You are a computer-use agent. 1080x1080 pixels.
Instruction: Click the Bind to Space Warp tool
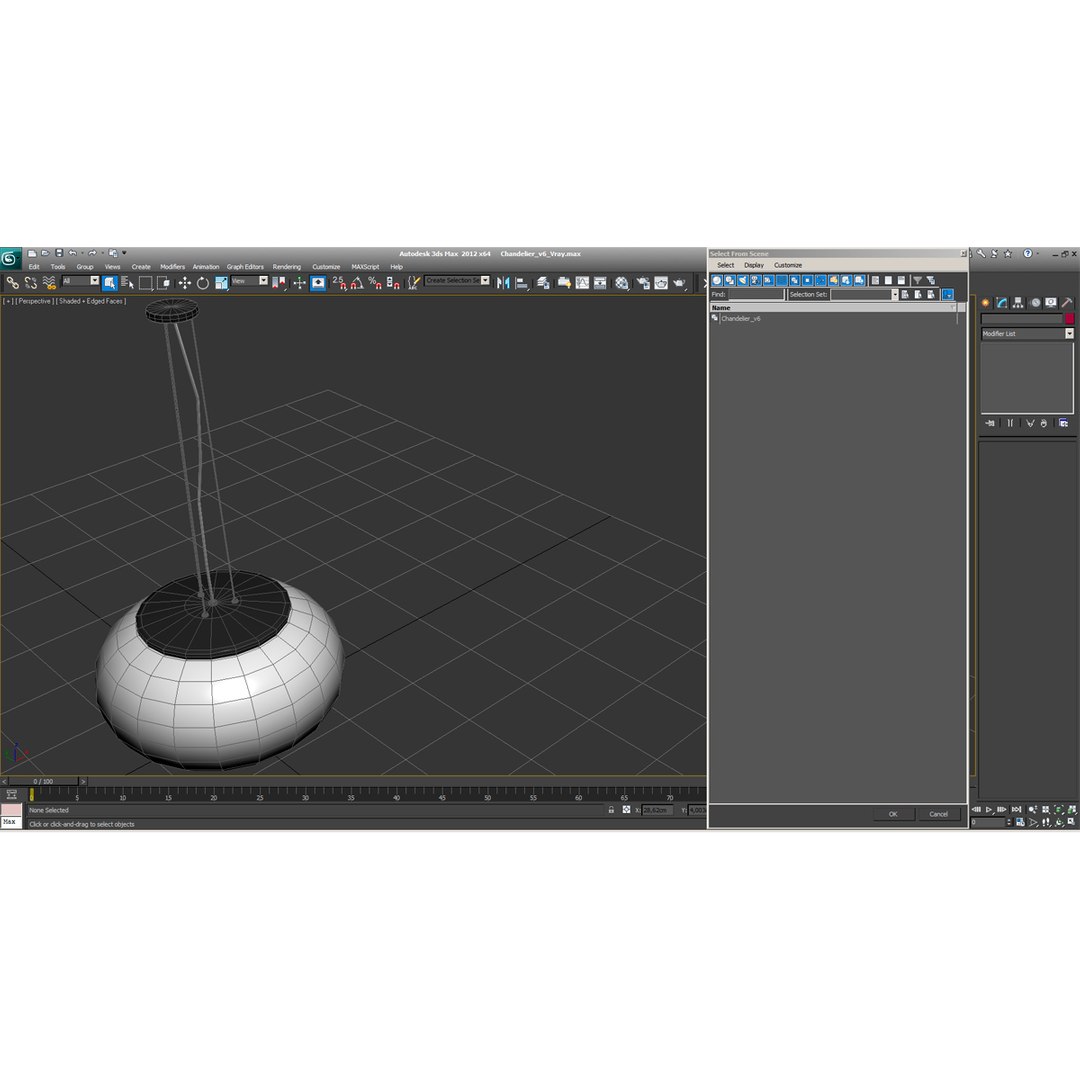coord(49,282)
